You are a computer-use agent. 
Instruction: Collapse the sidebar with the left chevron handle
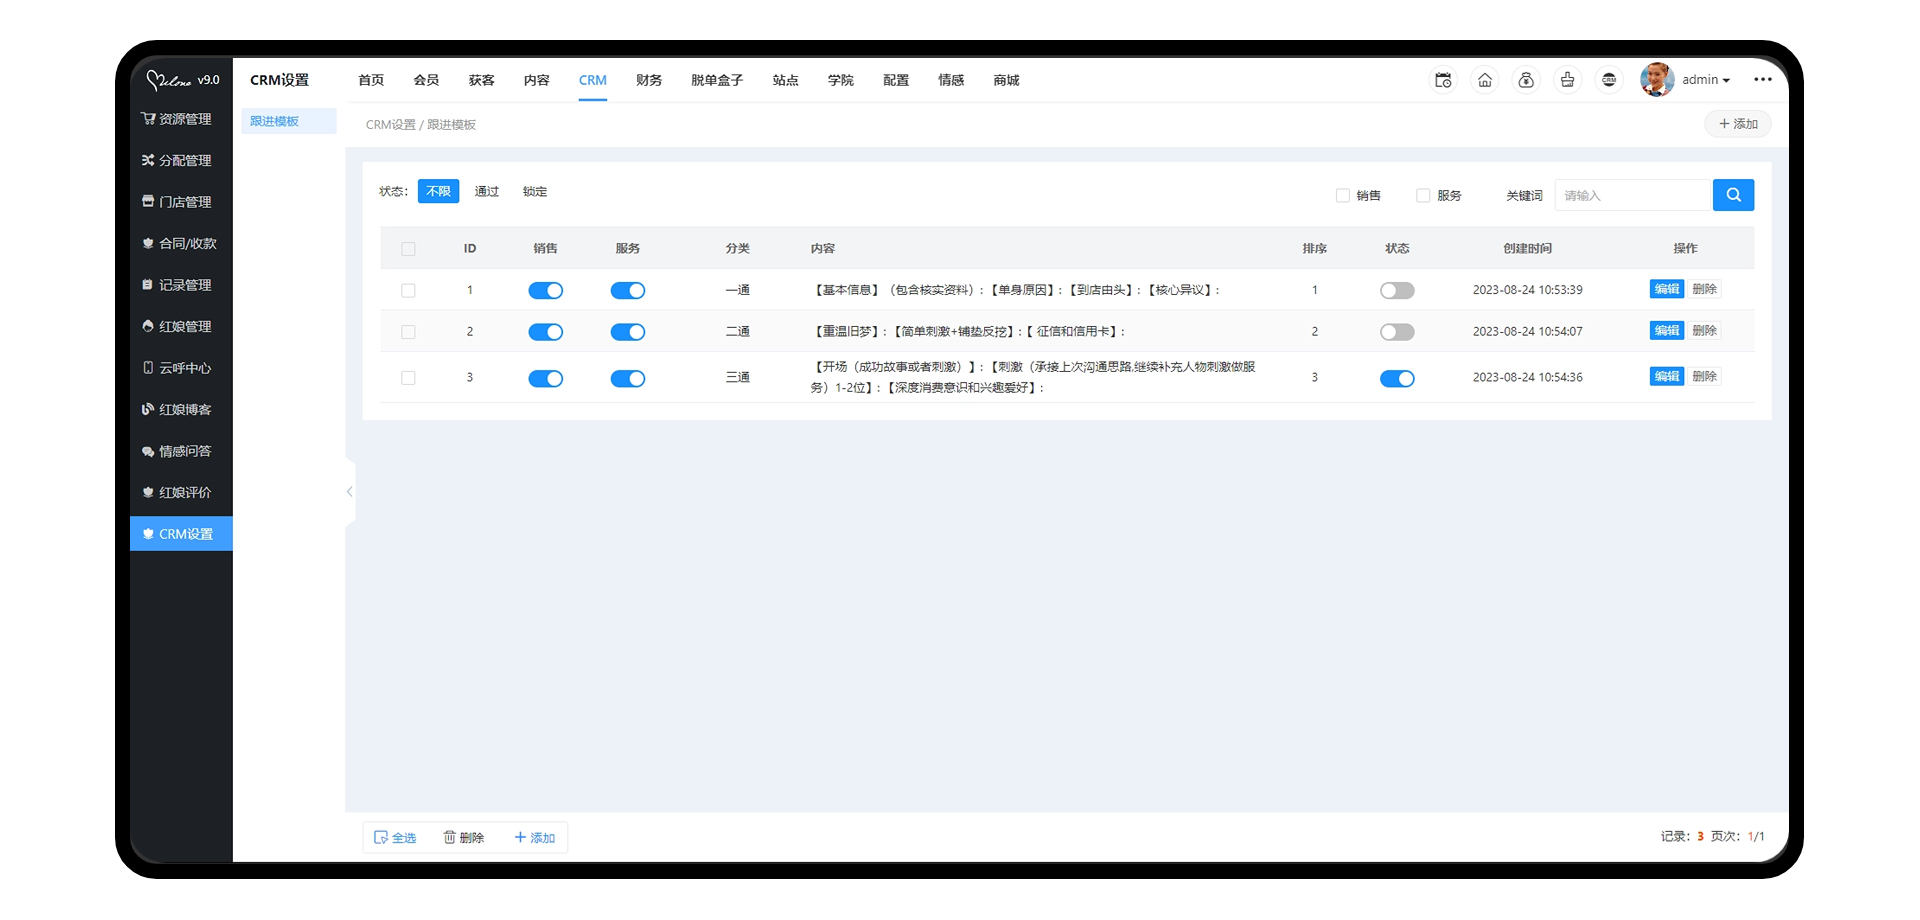point(349,491)
